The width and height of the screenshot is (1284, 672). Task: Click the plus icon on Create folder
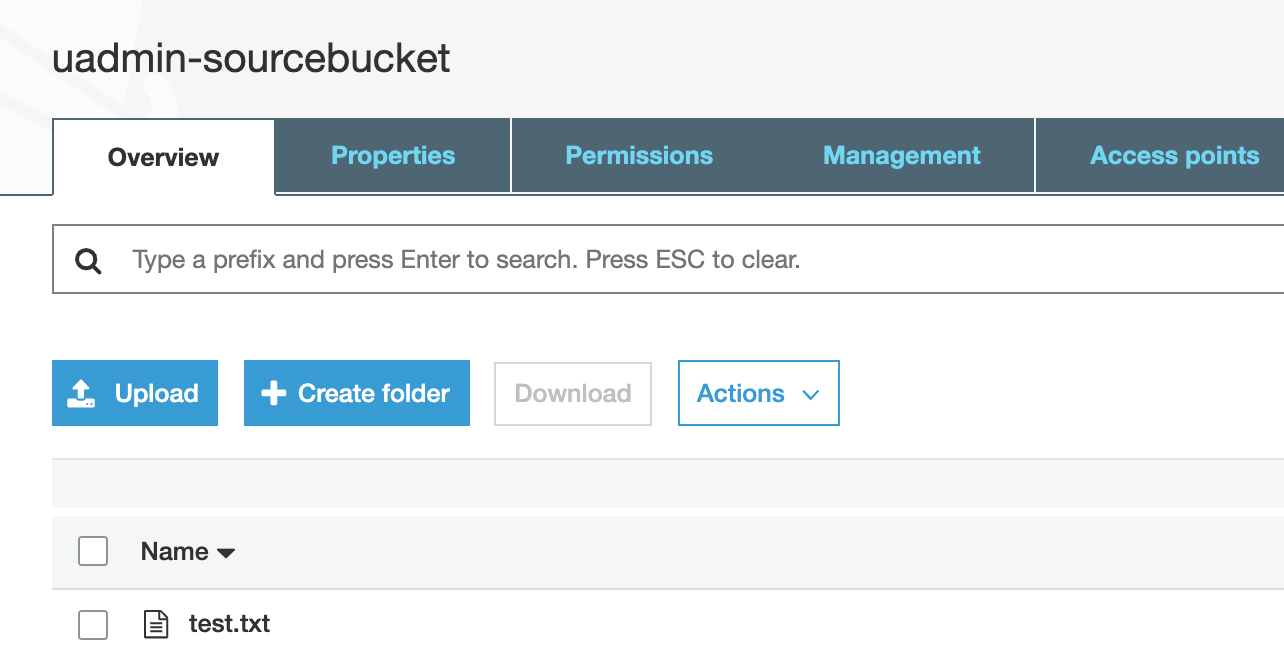coord(272,393)
